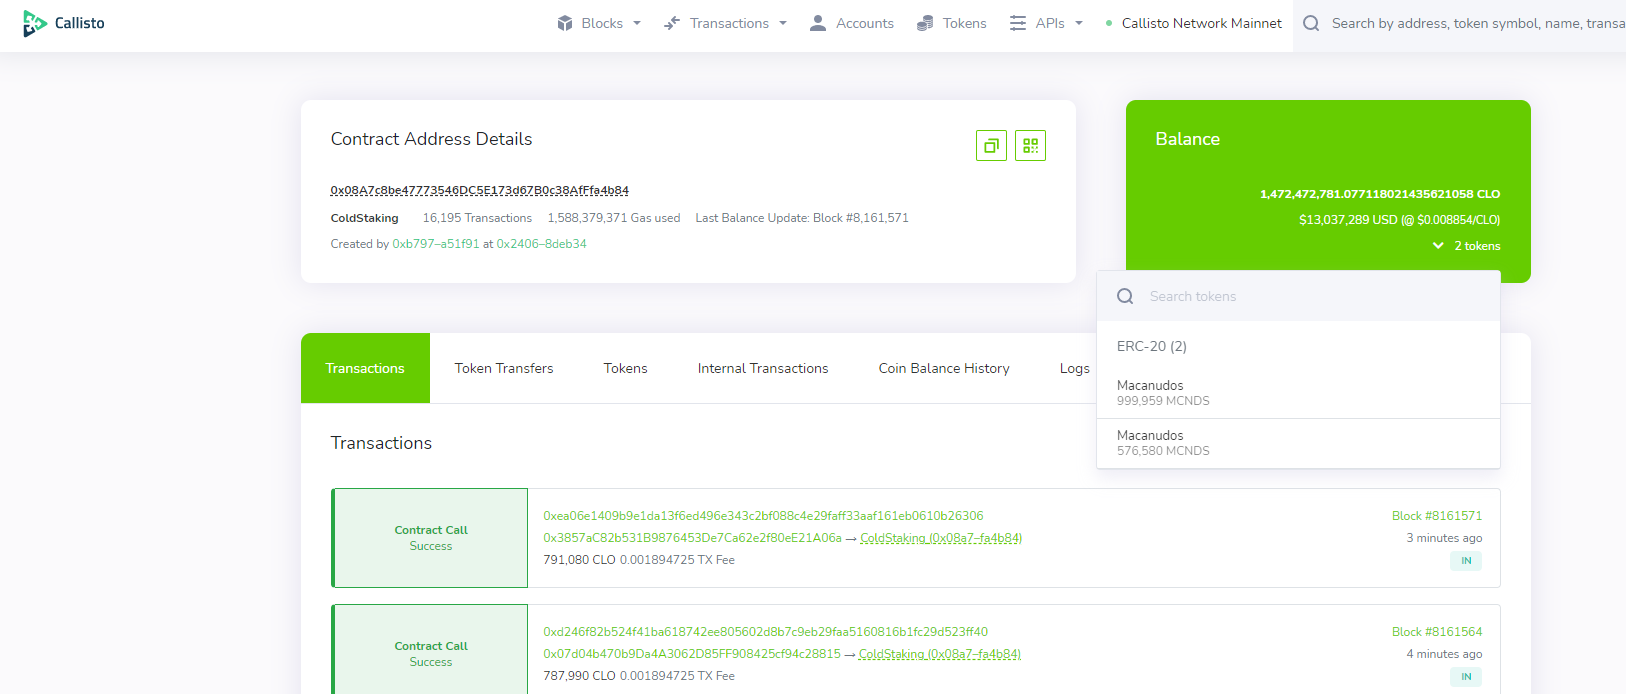The height and width of the screenshot is (694, 1626).
Task: Open ColdStaking link in second transaction
Action: pyautogui.click(x=940, y=654)
